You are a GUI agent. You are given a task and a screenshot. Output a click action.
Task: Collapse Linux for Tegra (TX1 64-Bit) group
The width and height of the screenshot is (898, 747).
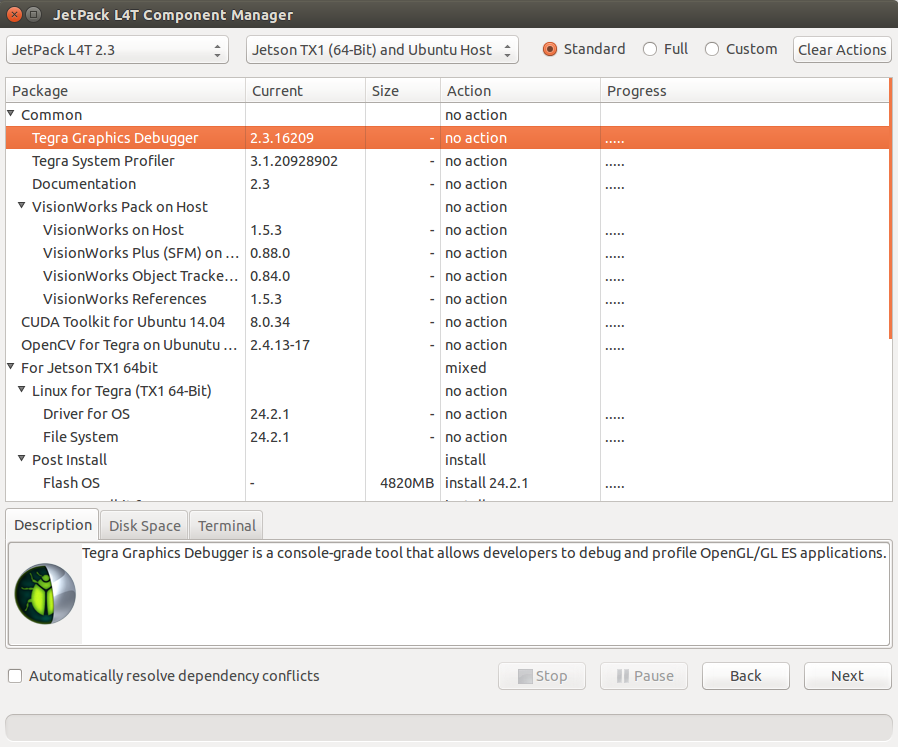click(22, 390)
